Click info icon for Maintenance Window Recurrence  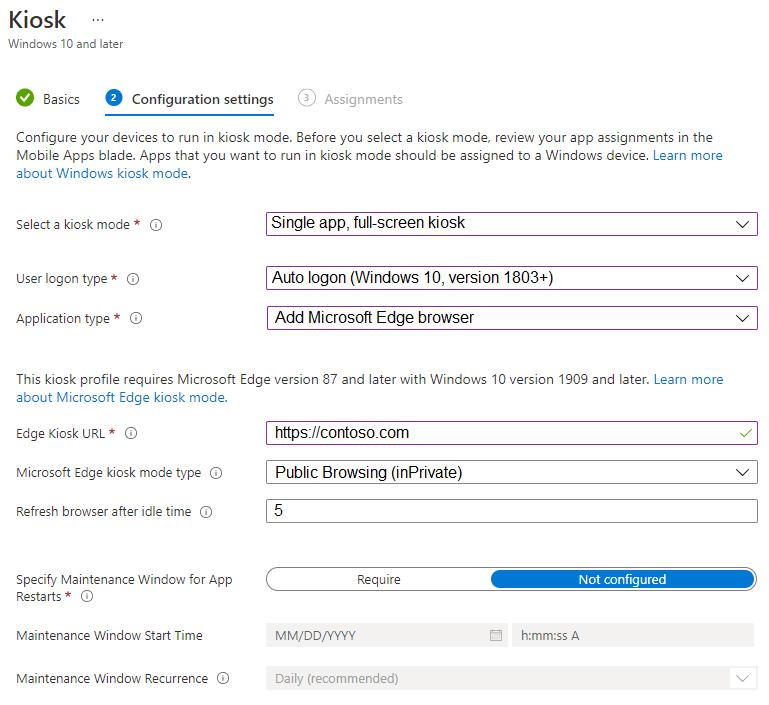point(223,679)
